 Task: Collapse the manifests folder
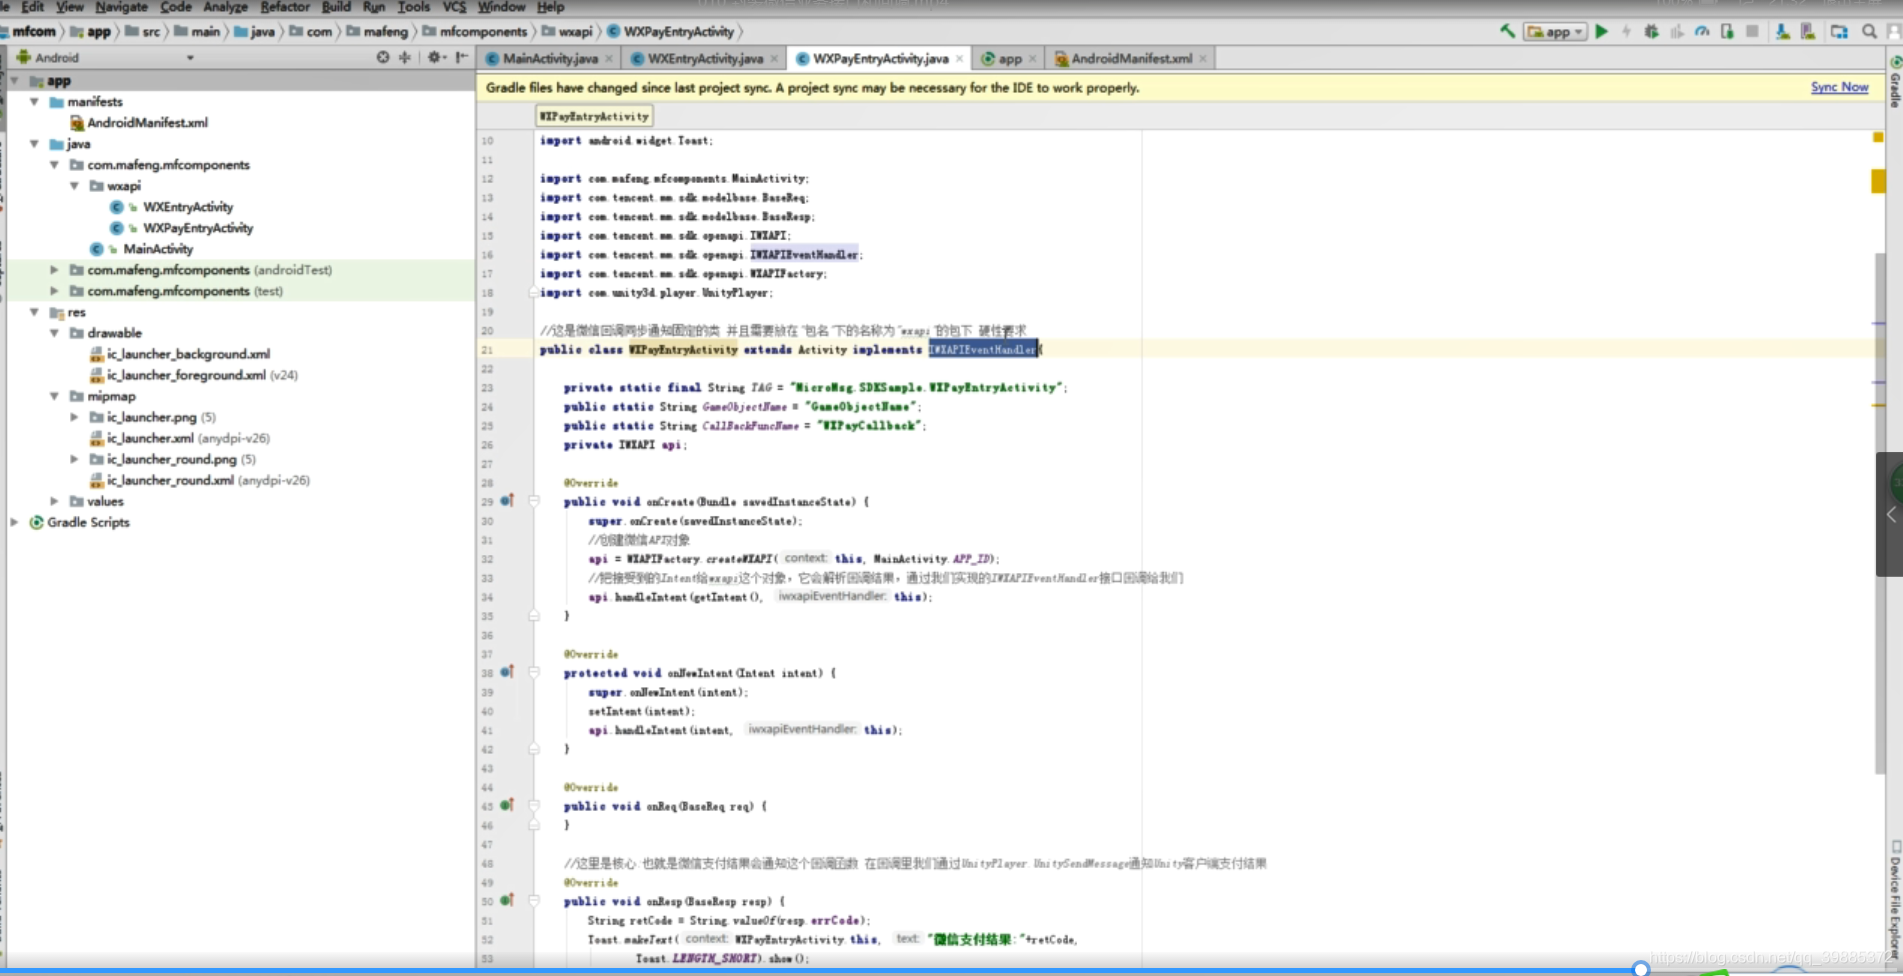[x=35, y=102]
